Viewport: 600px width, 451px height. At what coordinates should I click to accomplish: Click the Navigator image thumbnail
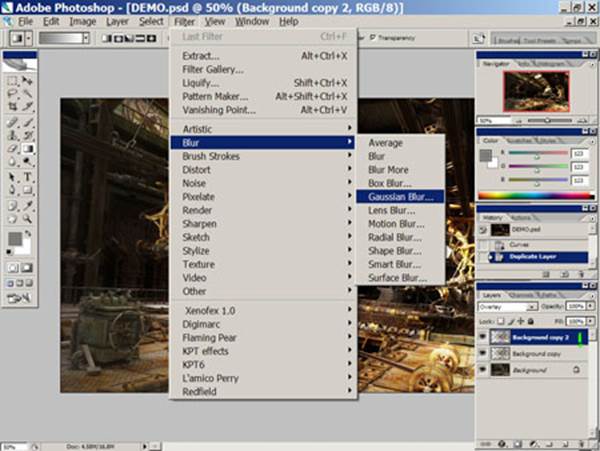click(536, 91)
